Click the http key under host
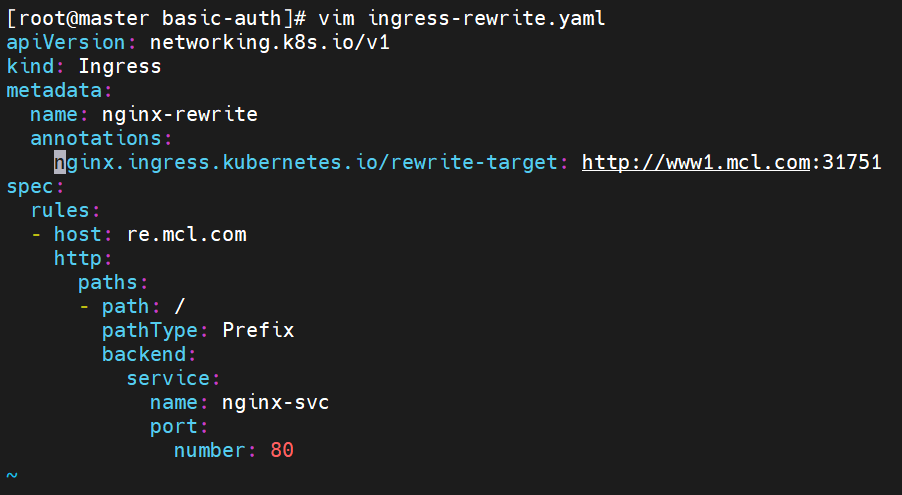 (78, 258)
